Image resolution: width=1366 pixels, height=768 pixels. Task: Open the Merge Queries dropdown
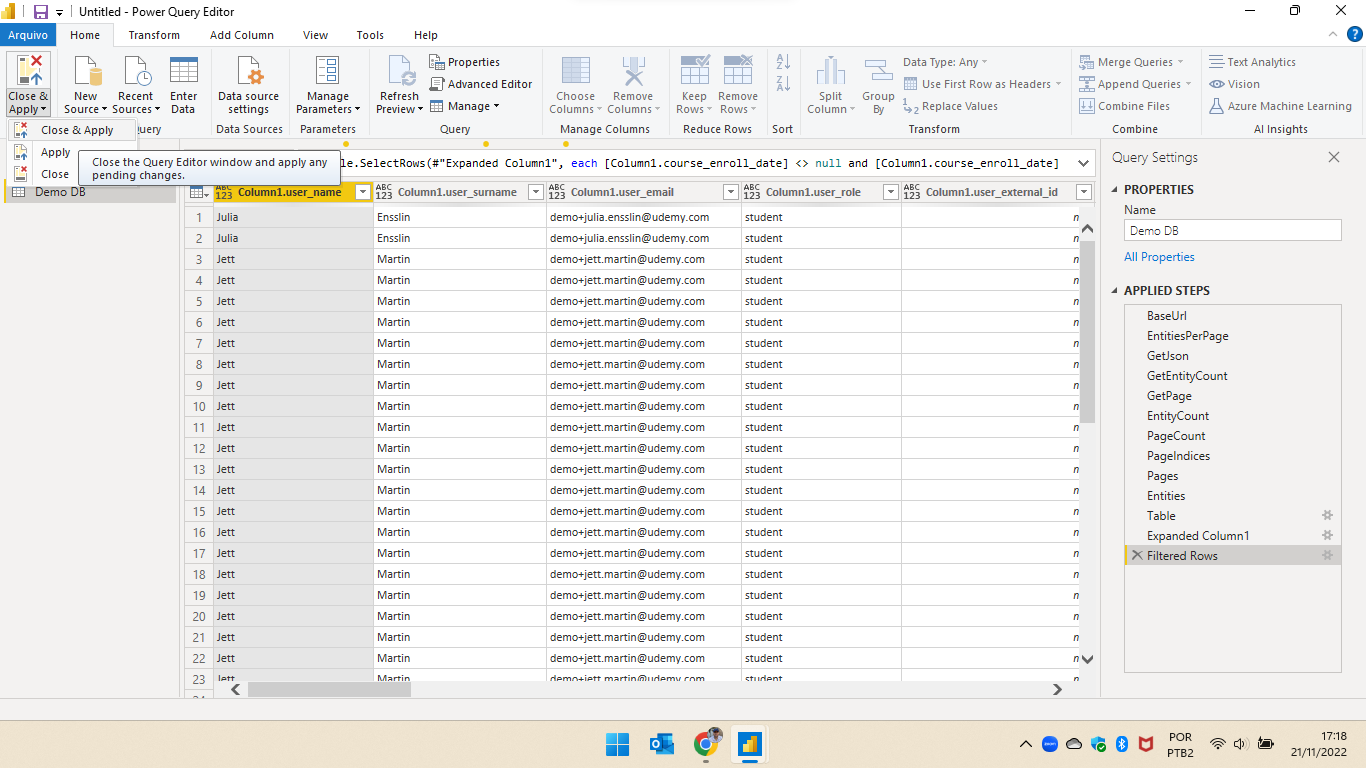click(x=1131, y=62)
